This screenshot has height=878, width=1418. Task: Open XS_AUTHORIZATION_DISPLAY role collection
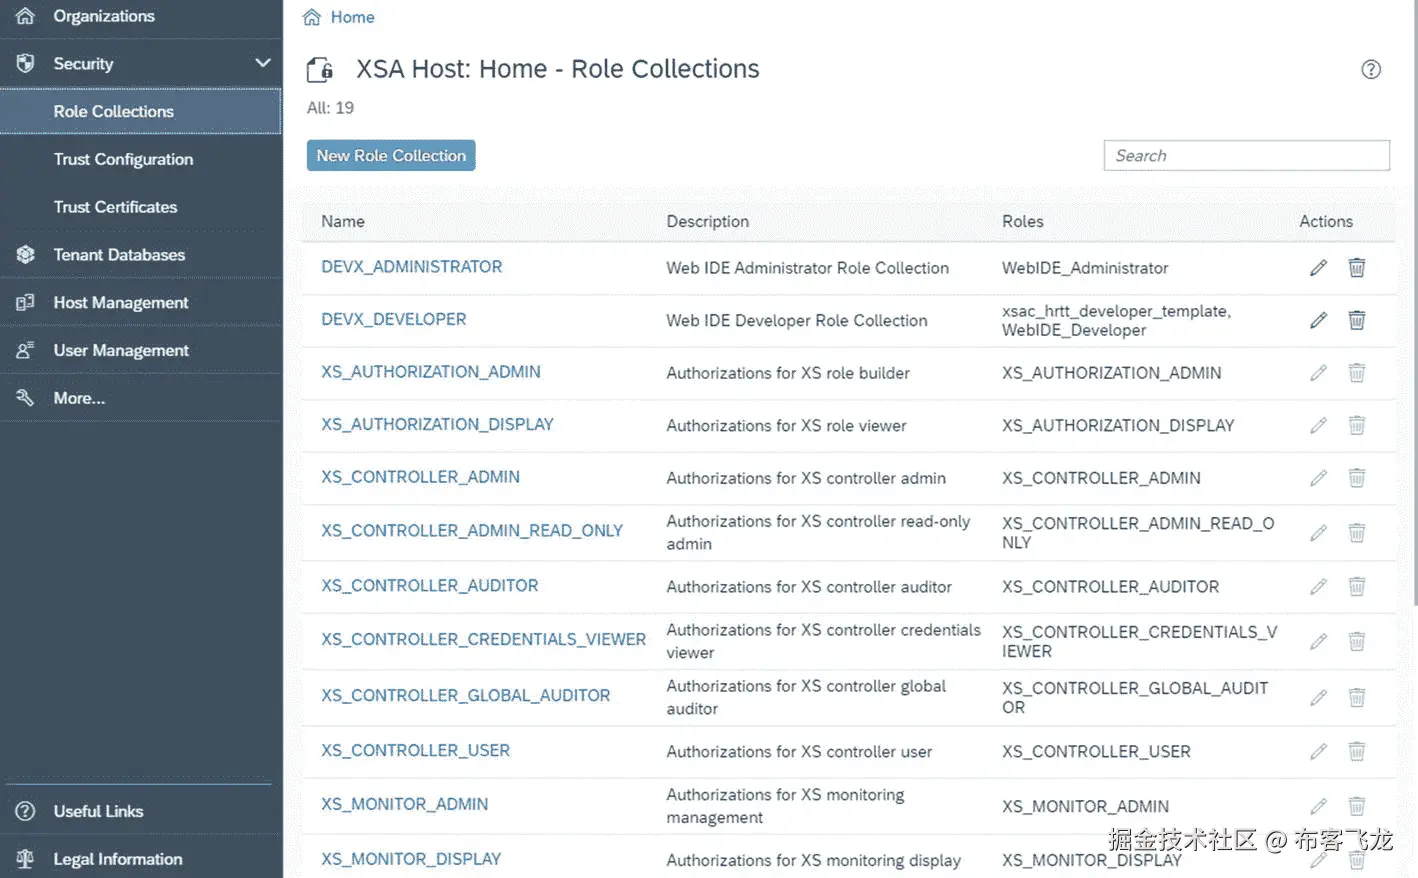(437, 424)
